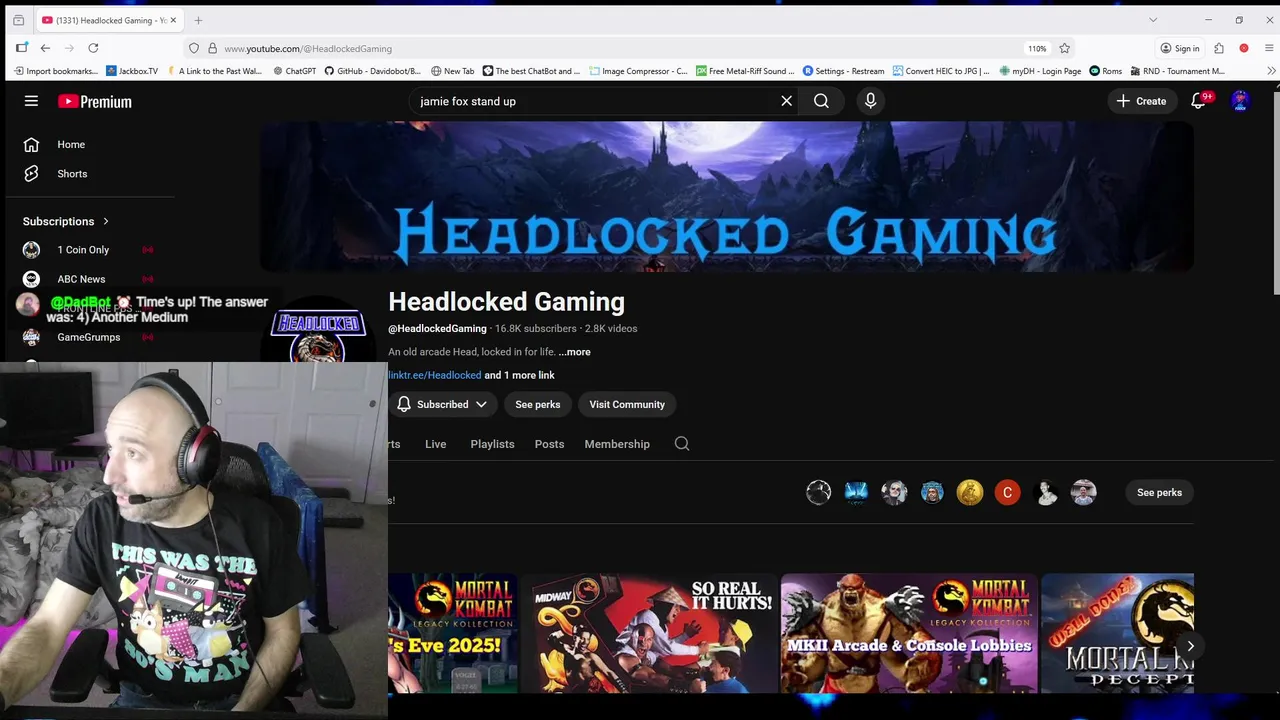This screenshot has height=720, width=1280.
Task: Open the linktr.ee/Headlocked link
Action: pos(435,375)
